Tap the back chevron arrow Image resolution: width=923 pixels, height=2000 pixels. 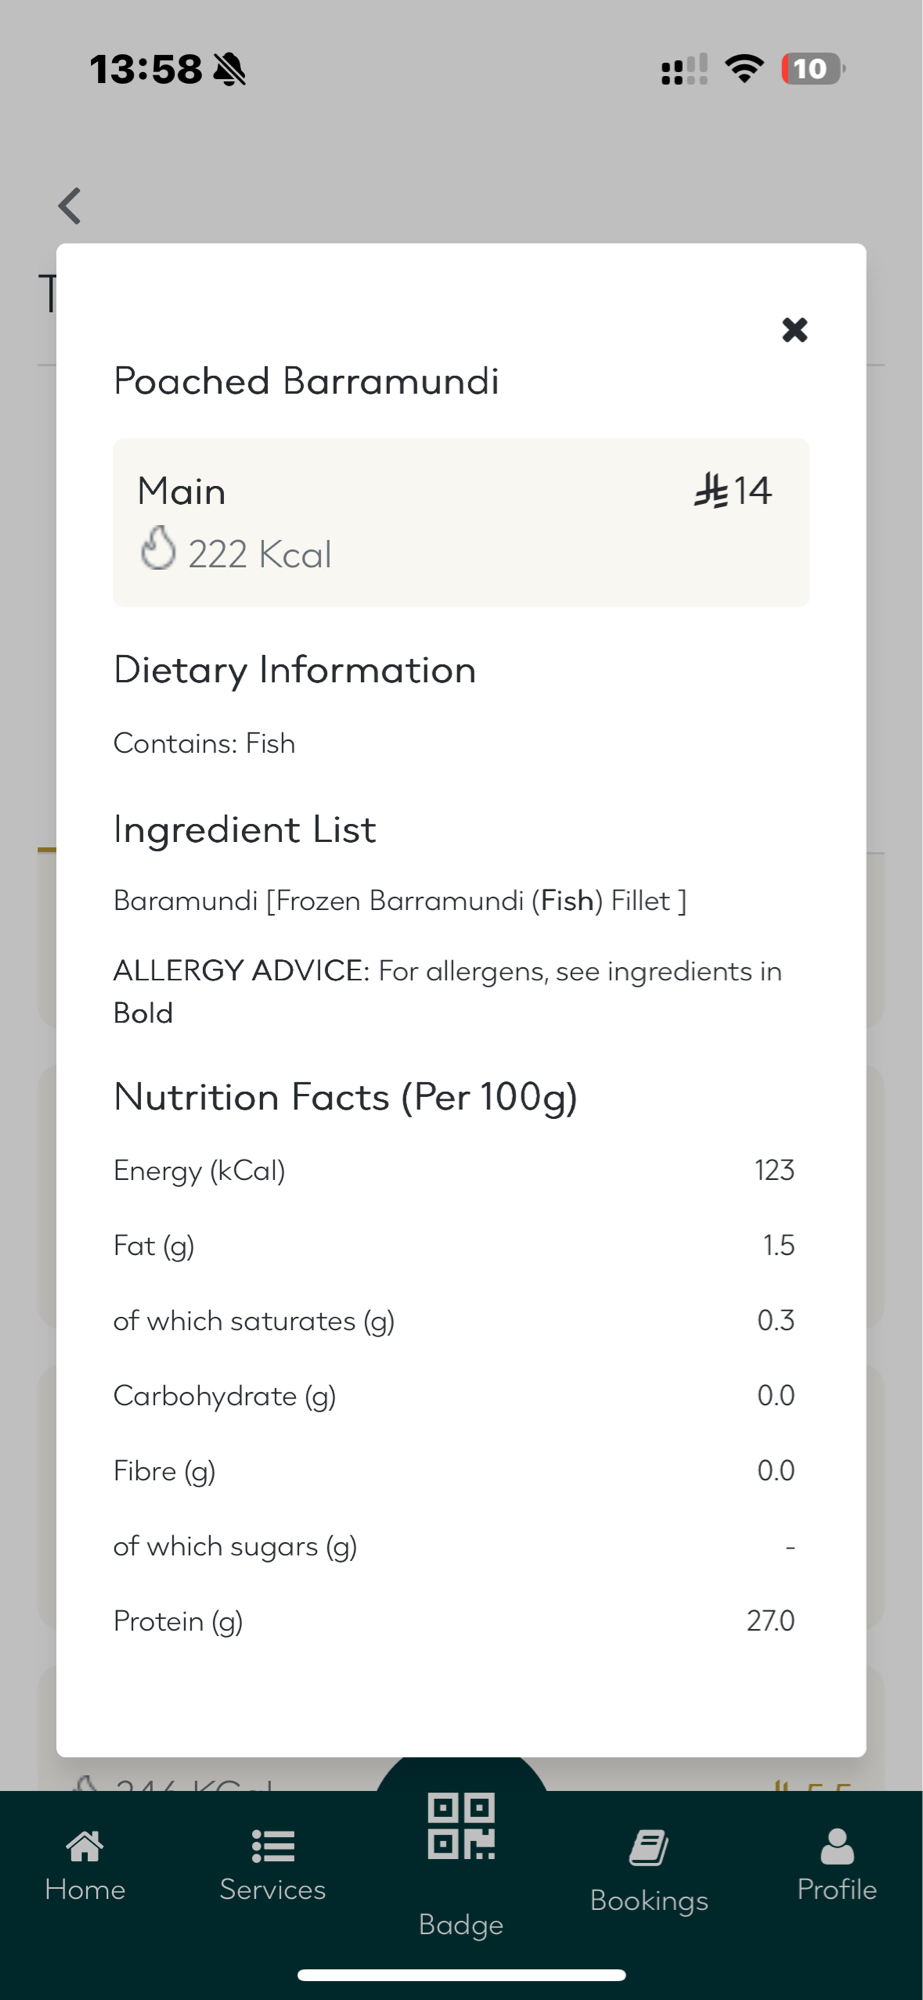[x=70, y=206]
